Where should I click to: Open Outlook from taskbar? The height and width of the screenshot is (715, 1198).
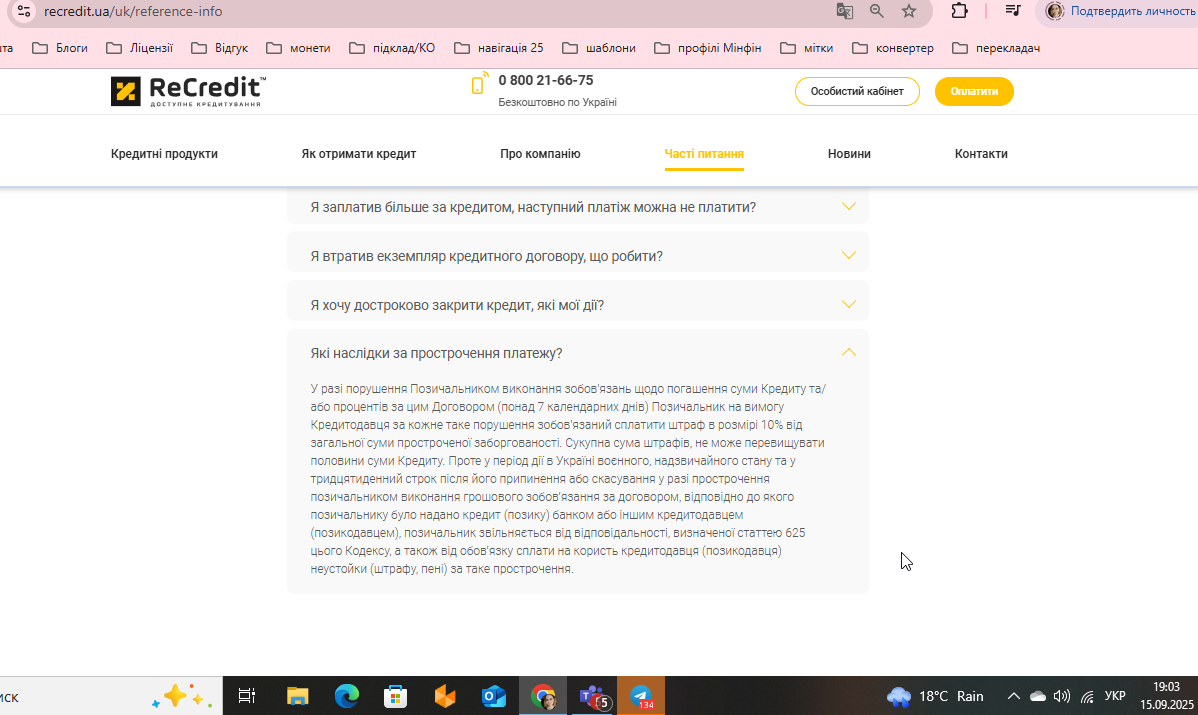click(x=494, y=696)
